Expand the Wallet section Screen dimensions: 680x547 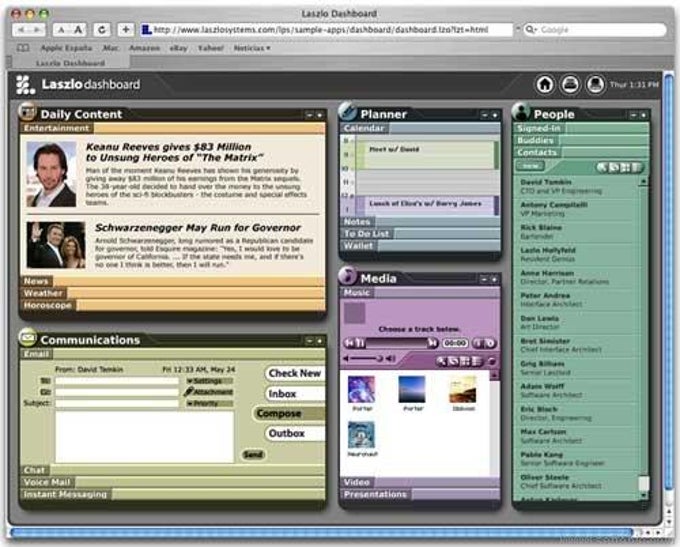[x=420, y=246]
